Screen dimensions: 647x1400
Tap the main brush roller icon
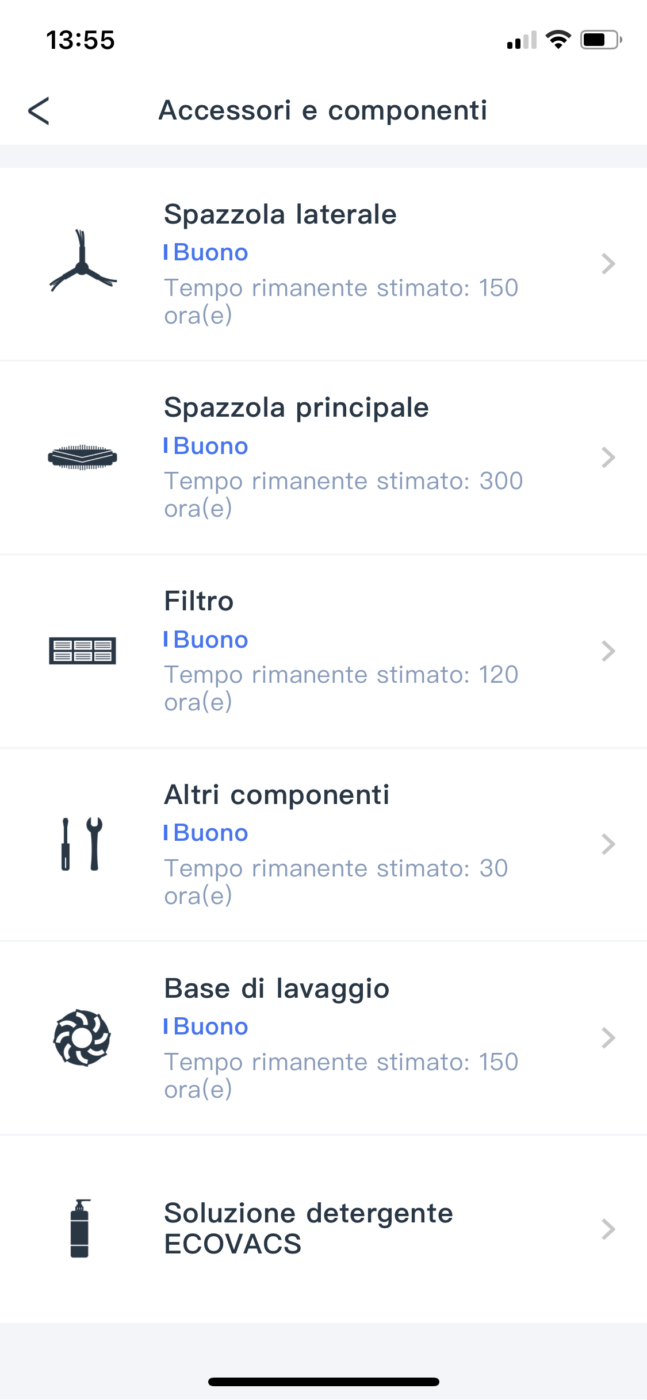pyautogui.click(x=82, y=457)
